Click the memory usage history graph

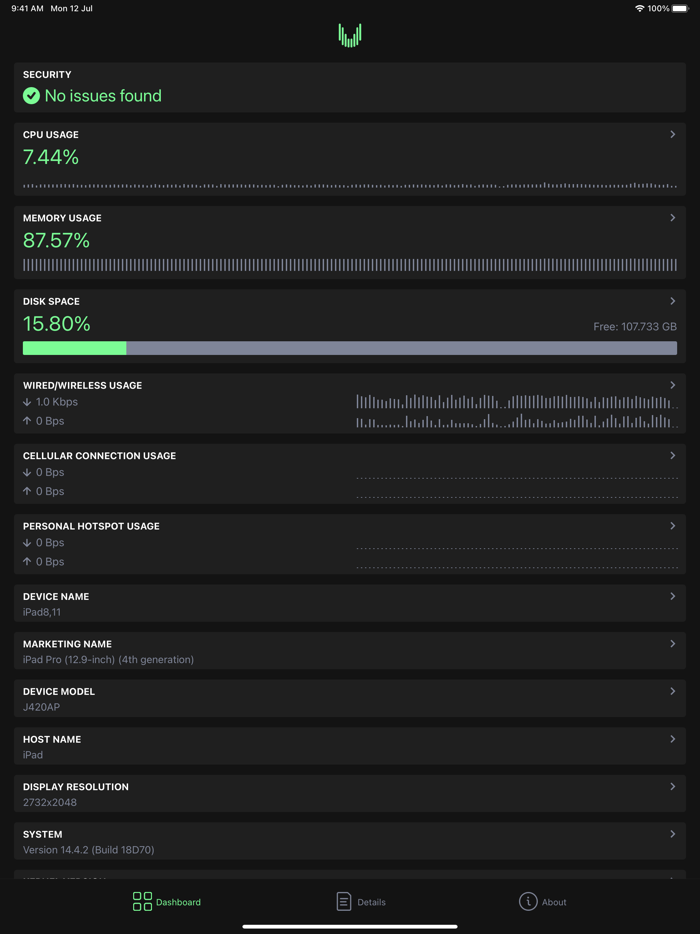click(x=350, y=265)
